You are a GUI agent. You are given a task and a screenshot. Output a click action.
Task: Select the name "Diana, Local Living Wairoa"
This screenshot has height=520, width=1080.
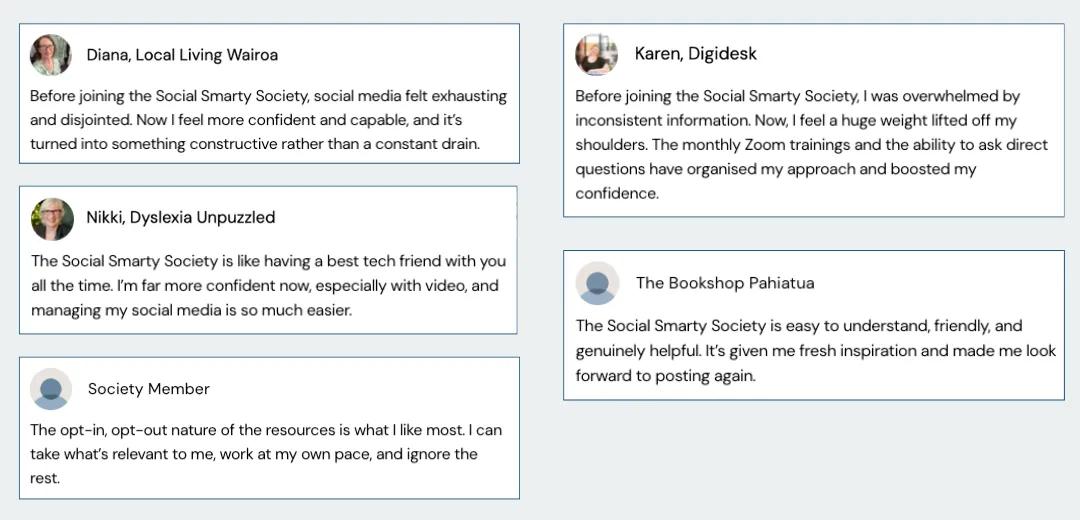tap(182, 55)
